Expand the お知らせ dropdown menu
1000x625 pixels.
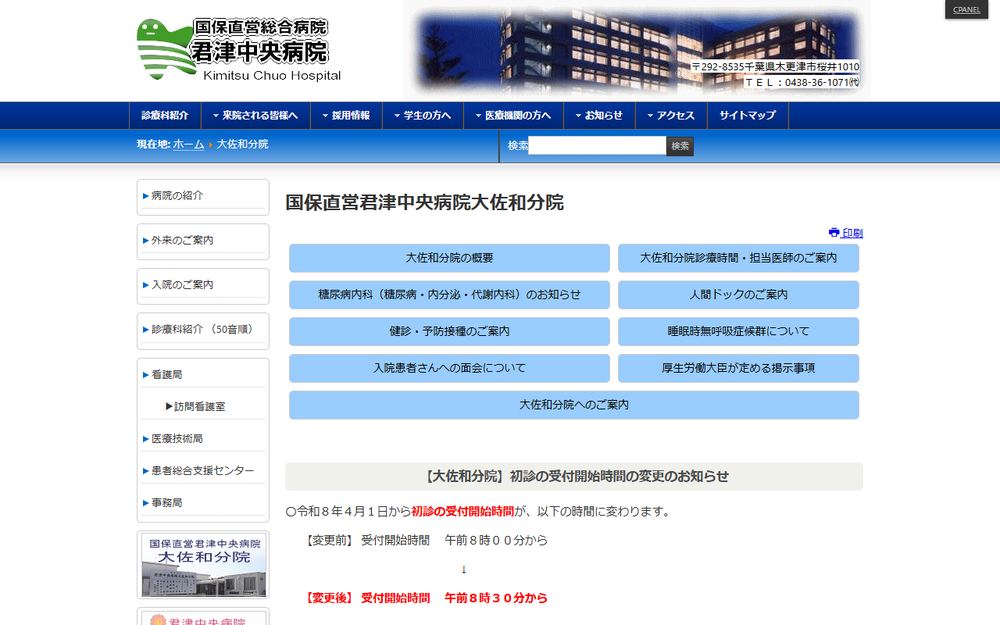[x=599, y=115]
